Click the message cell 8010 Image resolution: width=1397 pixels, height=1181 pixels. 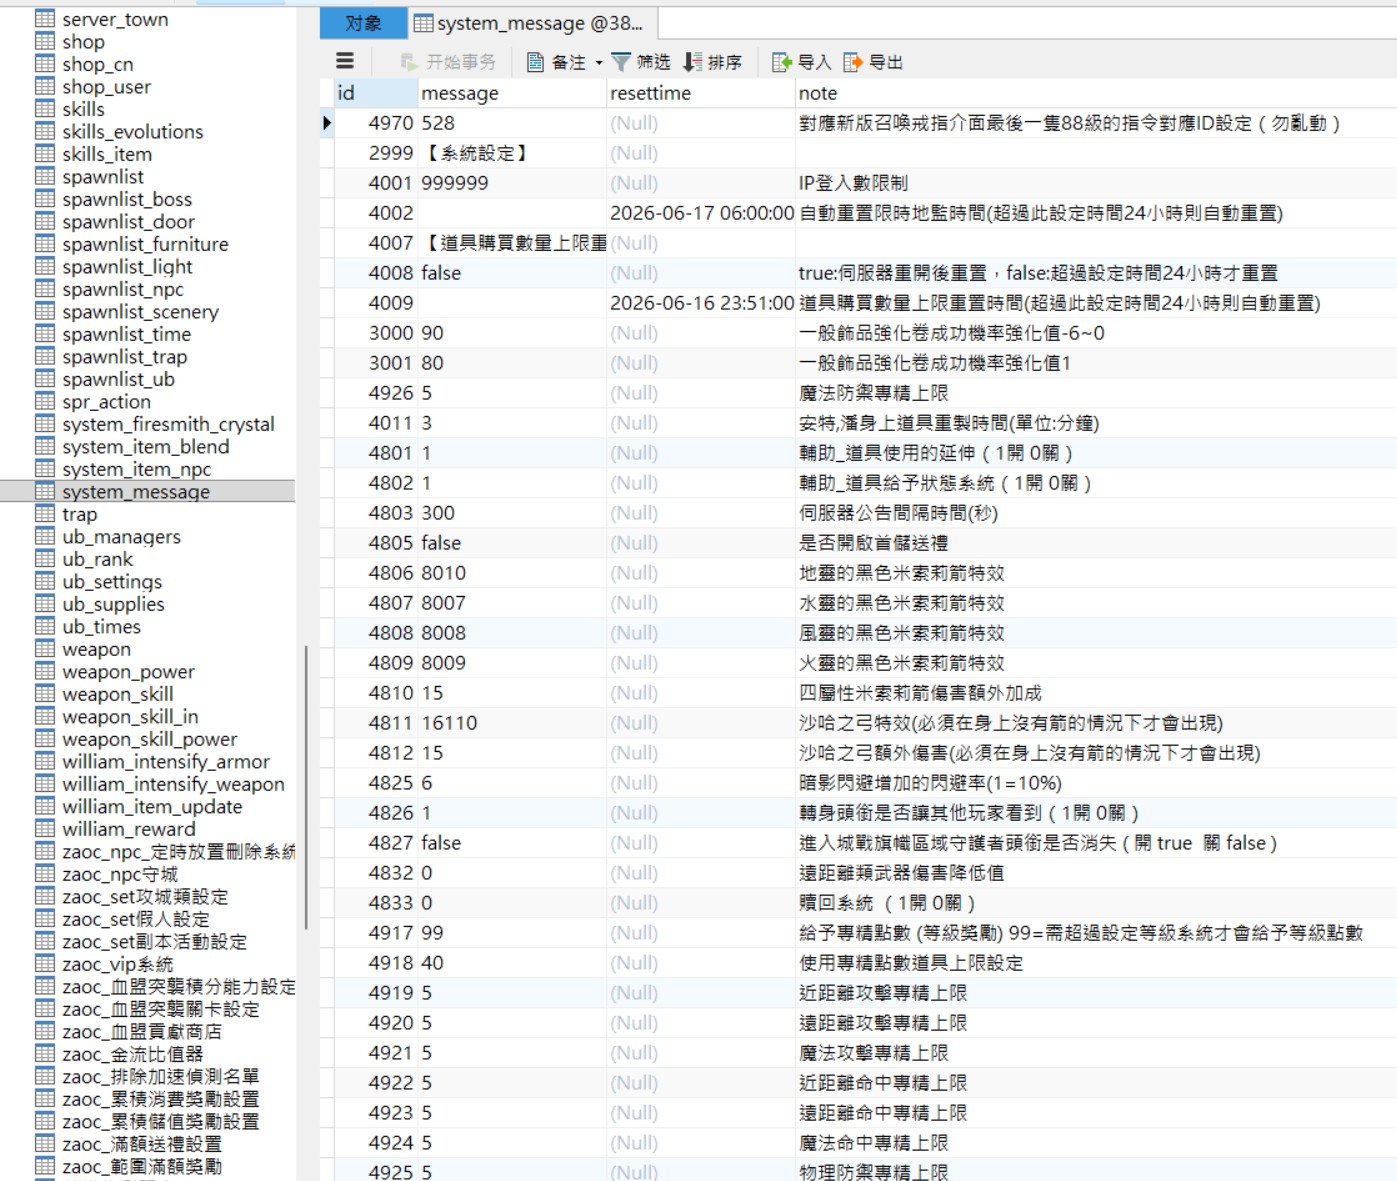[x=513, y=573]
